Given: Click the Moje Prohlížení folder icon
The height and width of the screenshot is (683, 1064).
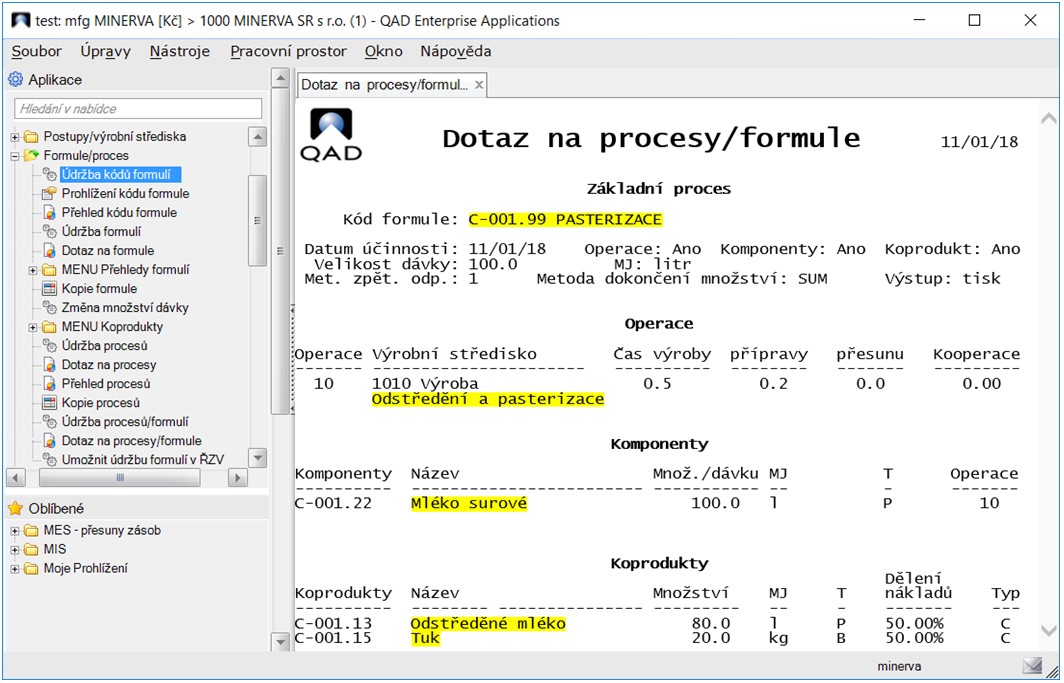Looking at the screenshot, I should click(x=31, y=568).
